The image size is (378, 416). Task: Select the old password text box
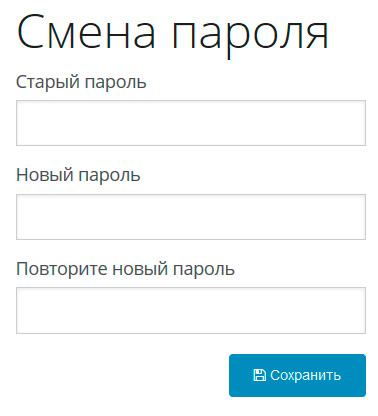(191, 123)
